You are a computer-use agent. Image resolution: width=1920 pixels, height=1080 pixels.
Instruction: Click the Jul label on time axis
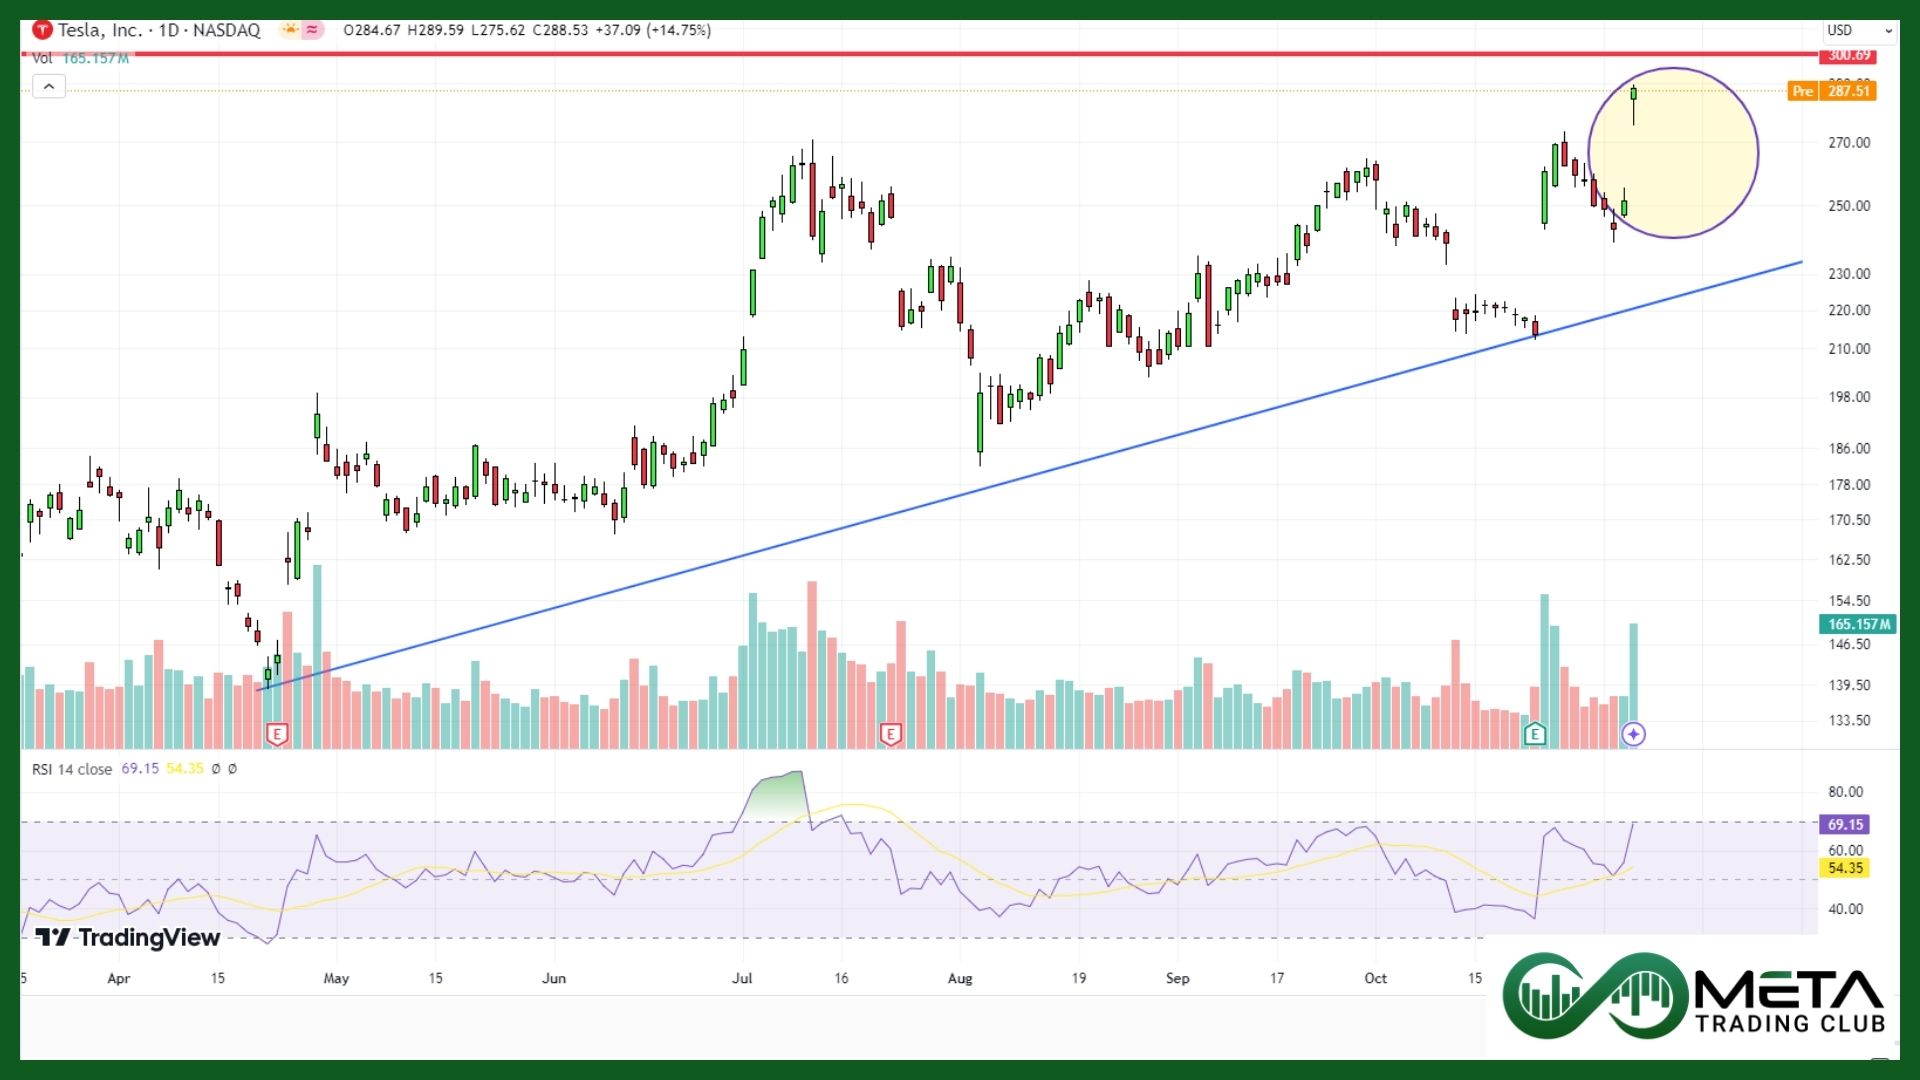742,979
